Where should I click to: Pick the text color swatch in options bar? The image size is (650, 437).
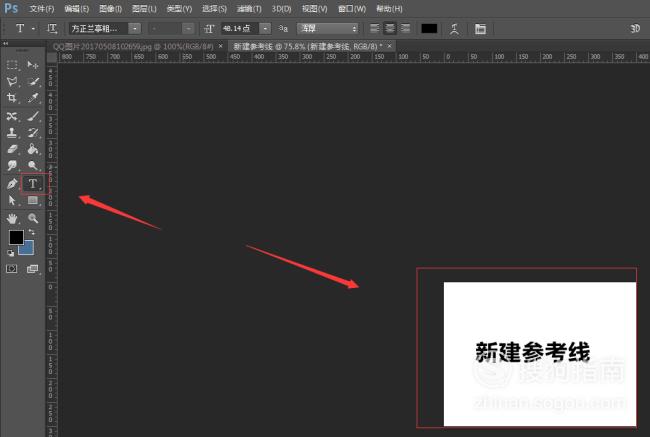(x=429, y=28)
